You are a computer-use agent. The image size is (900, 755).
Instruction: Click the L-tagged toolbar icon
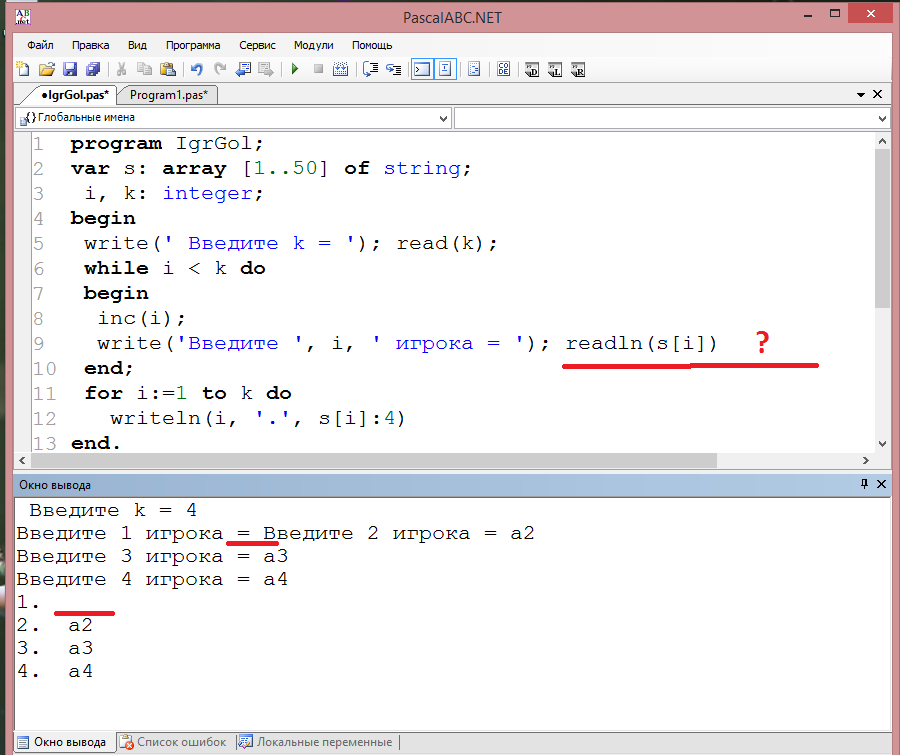pos(554,69)
